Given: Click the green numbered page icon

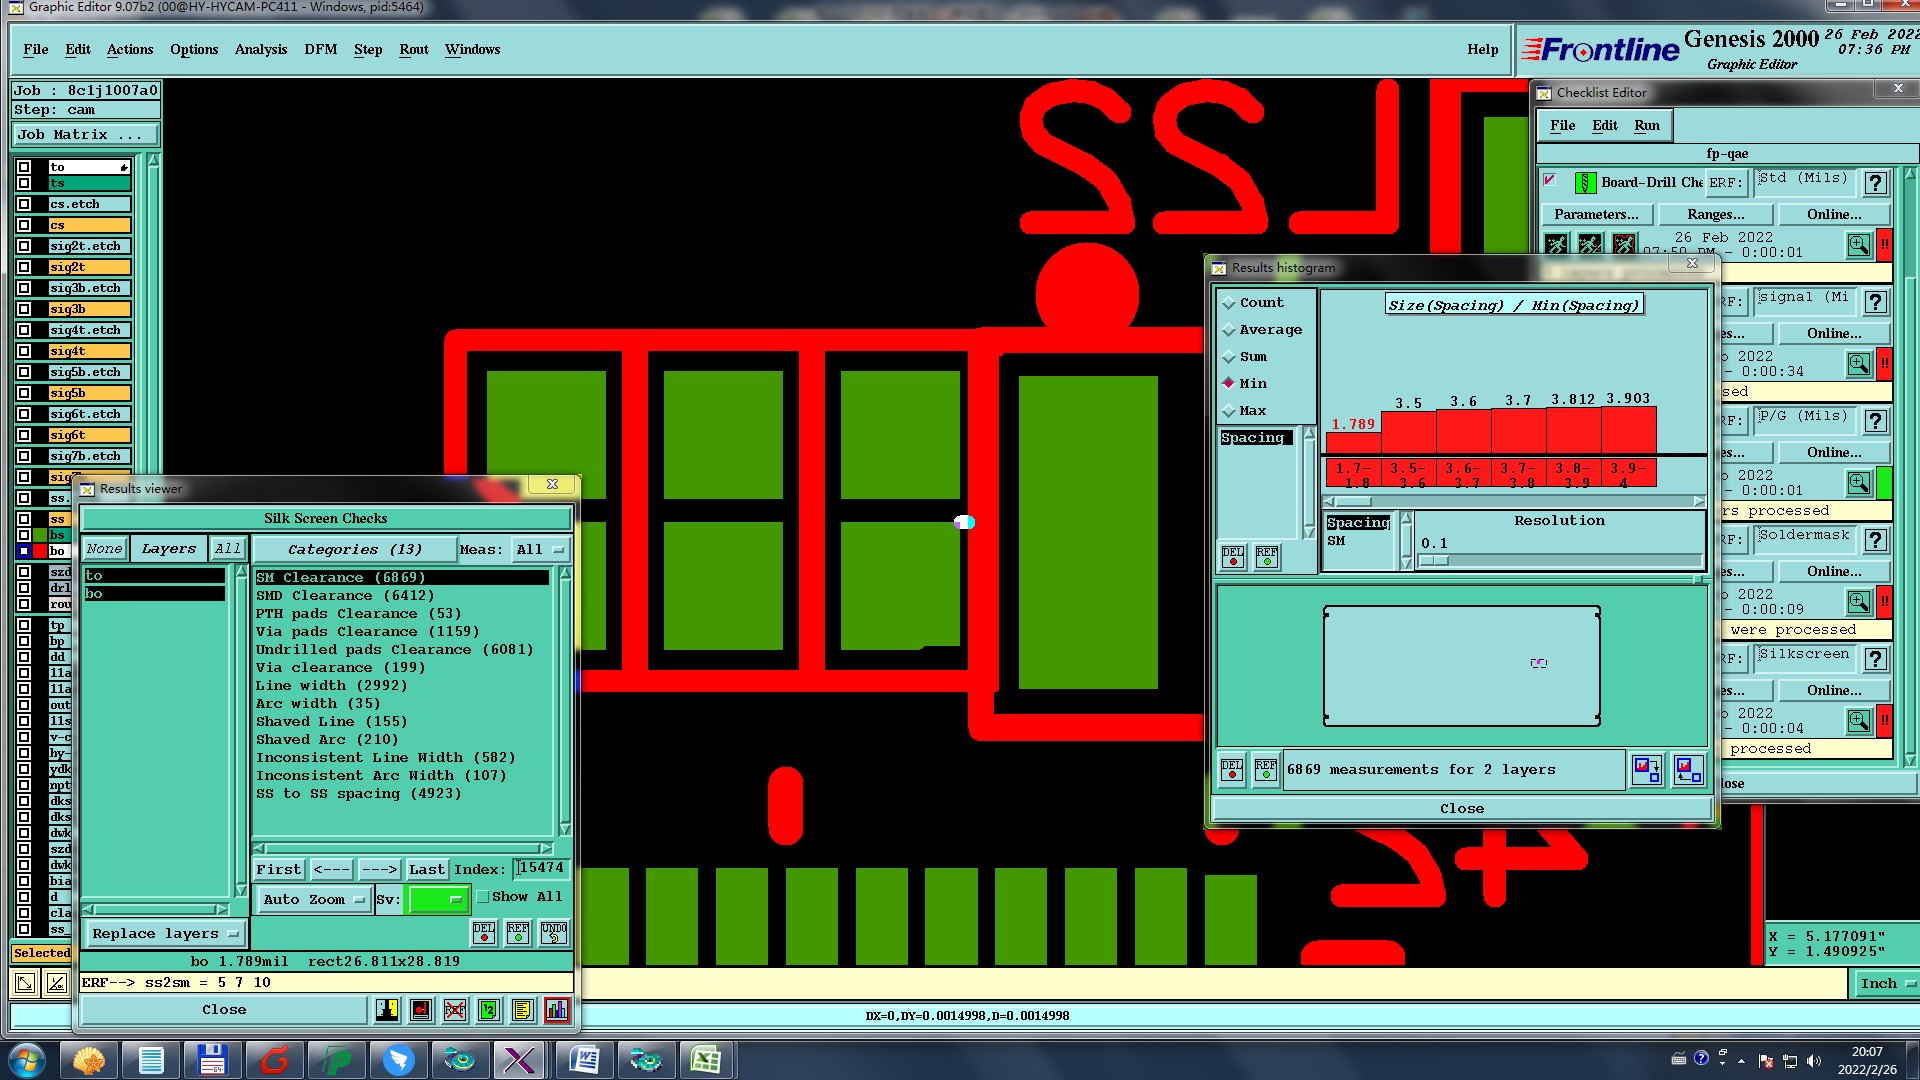Looking at the screenshot, I should [x=488, y=1010].
